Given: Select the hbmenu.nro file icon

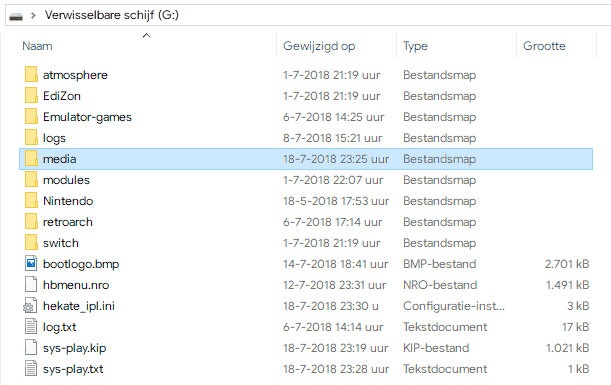Looking at the screenshot, I should point(31,284).
